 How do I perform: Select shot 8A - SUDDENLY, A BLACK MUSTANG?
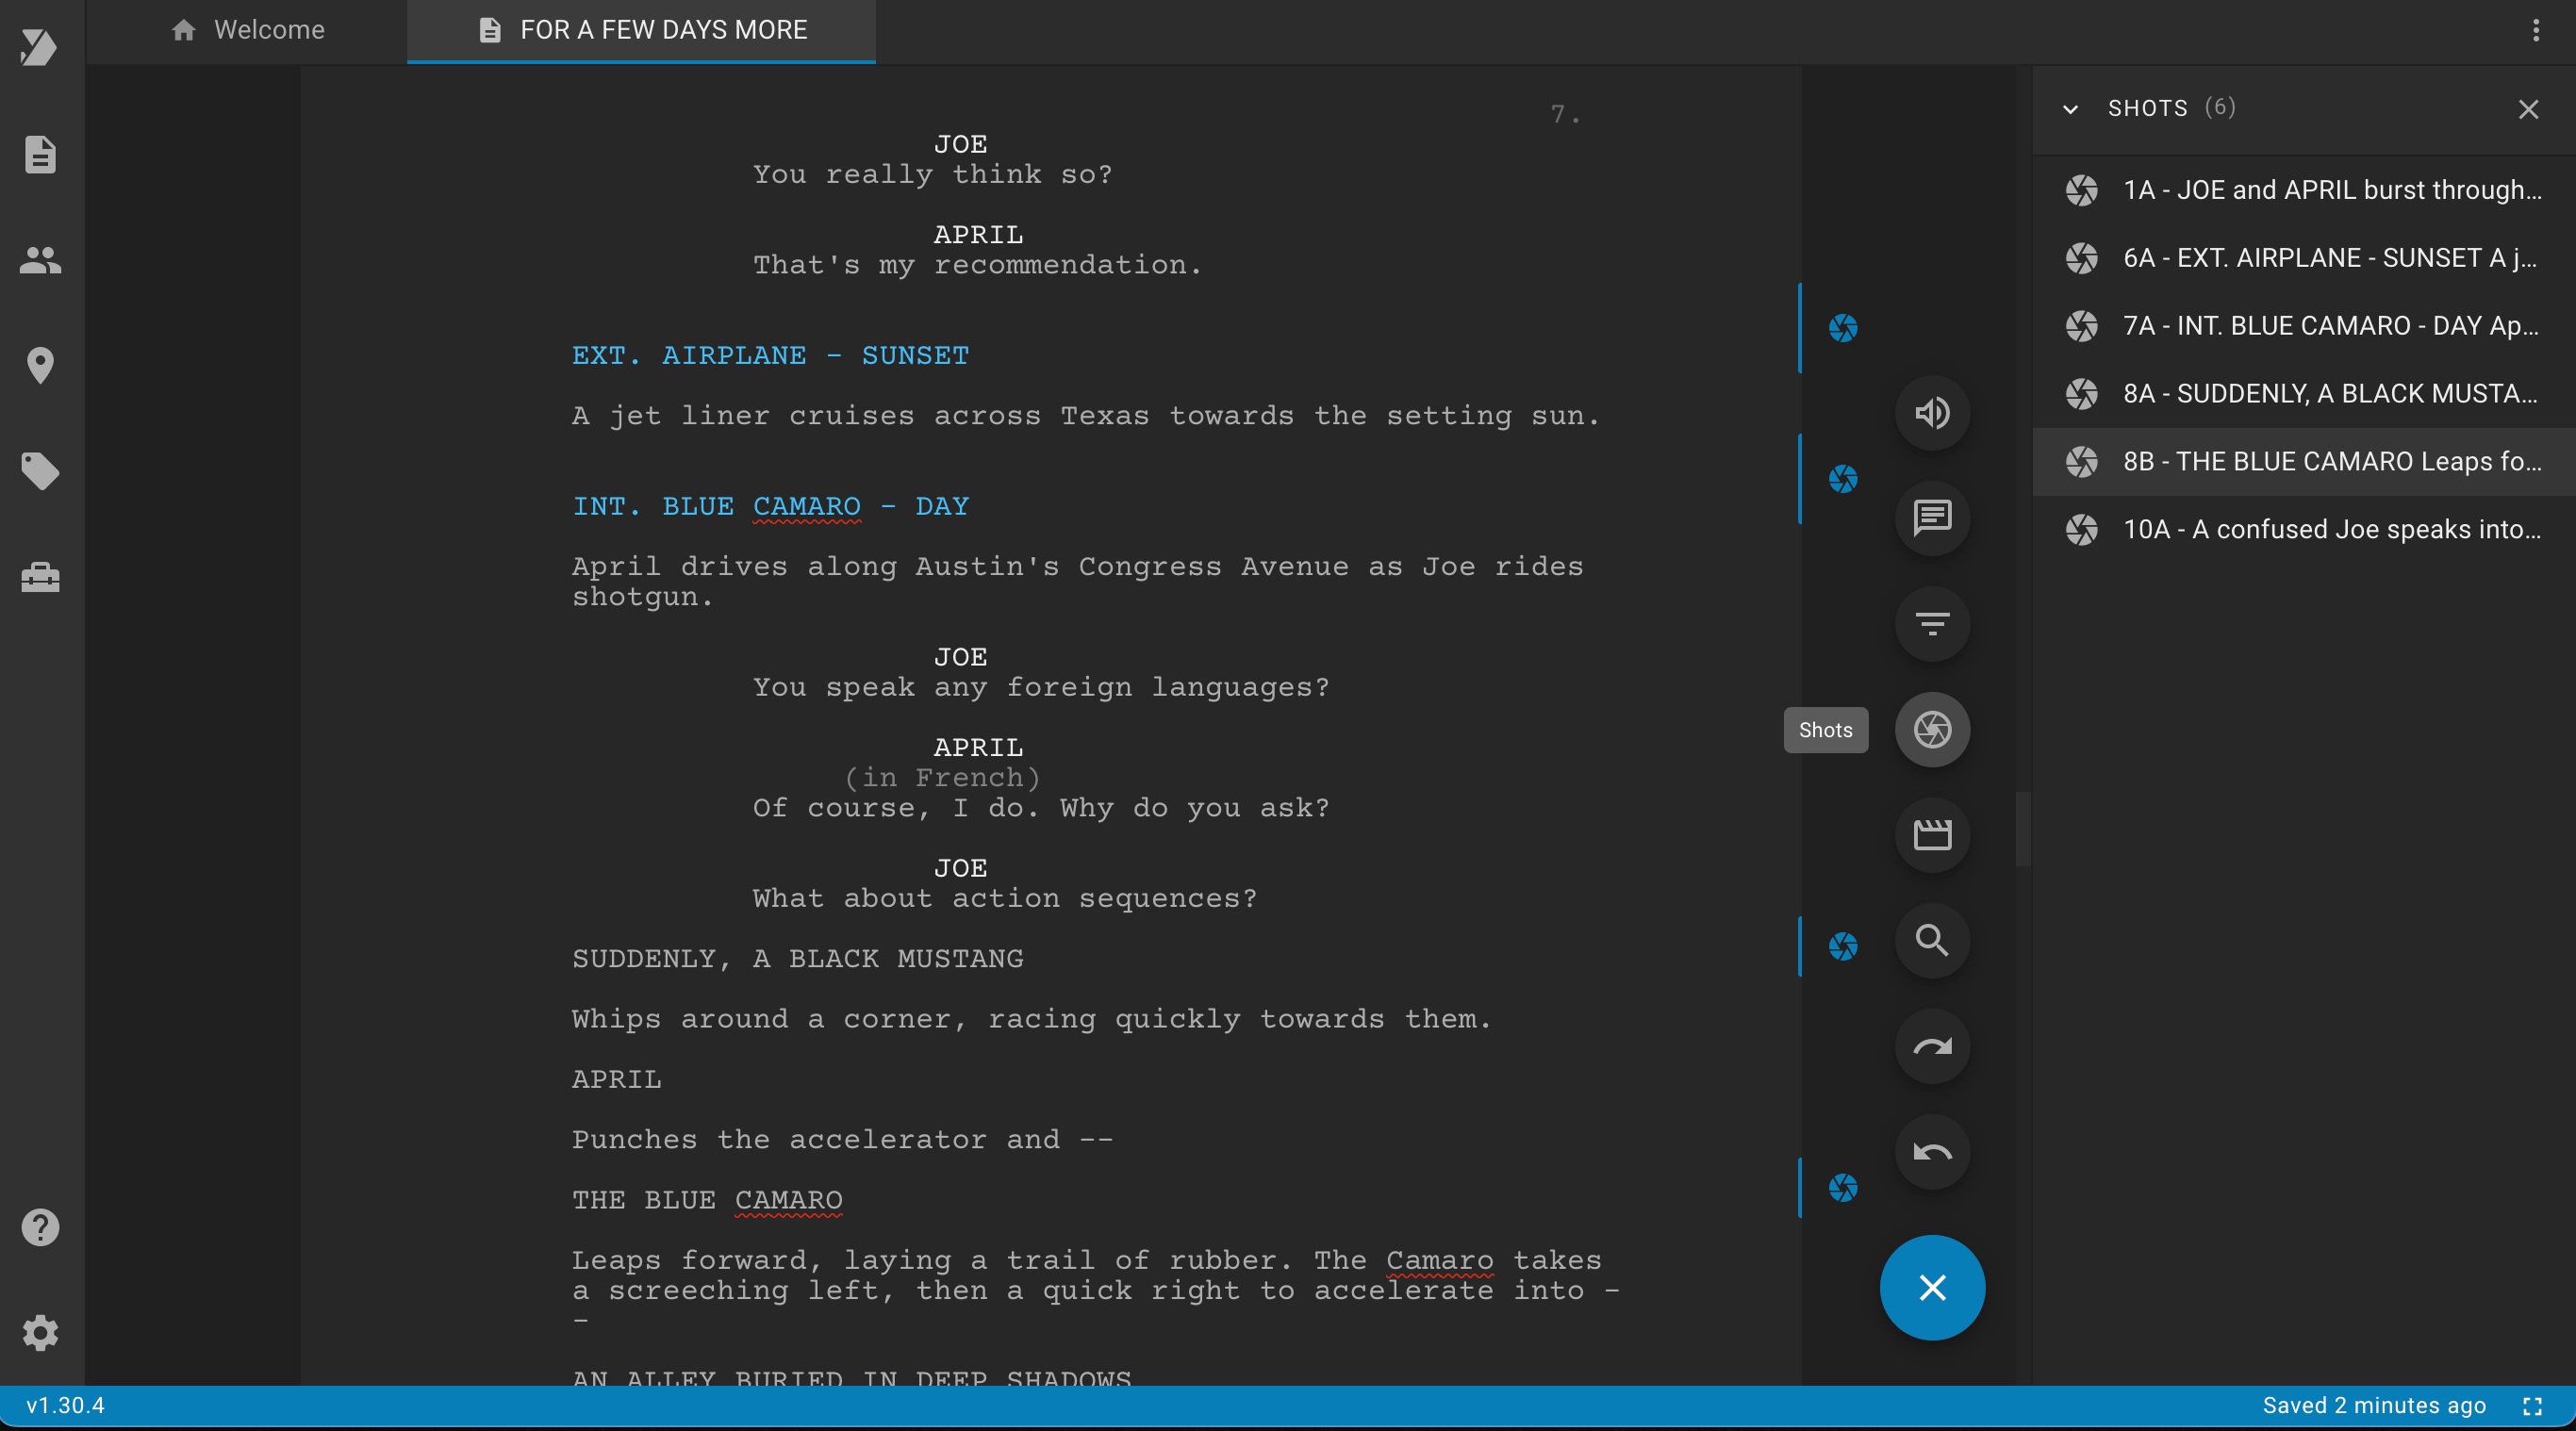[x=2304, y=394]
